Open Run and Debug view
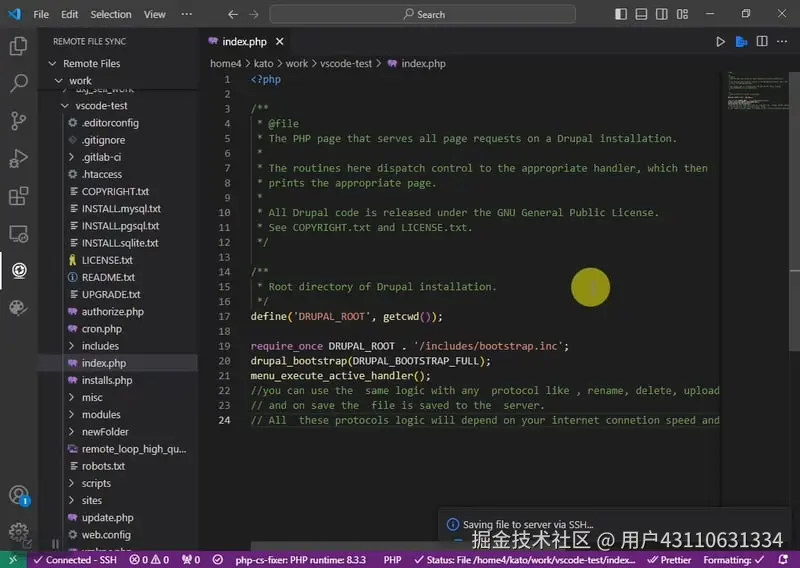The height and width of the screenshot is (568, 800). point(18,158)
